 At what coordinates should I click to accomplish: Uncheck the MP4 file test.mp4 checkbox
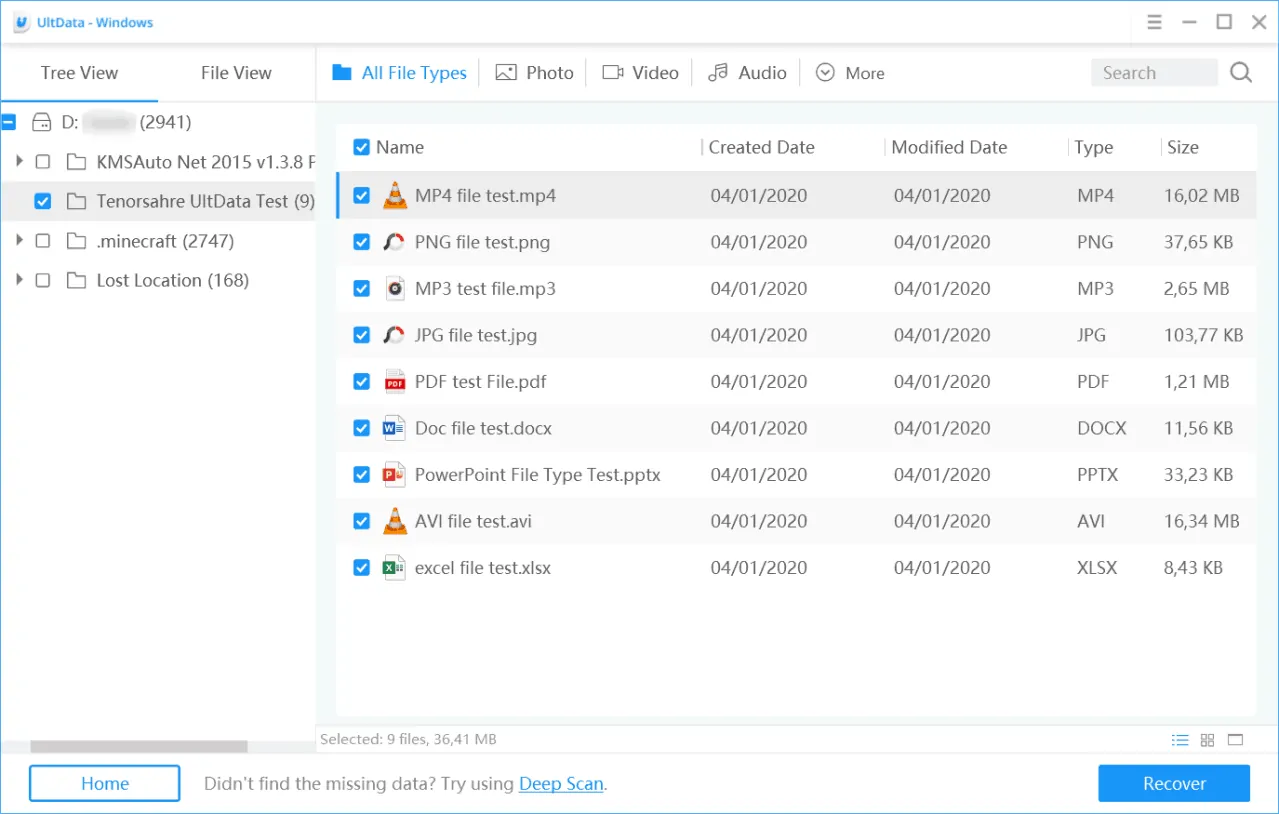pyautogui.click(x=362, y=196)
